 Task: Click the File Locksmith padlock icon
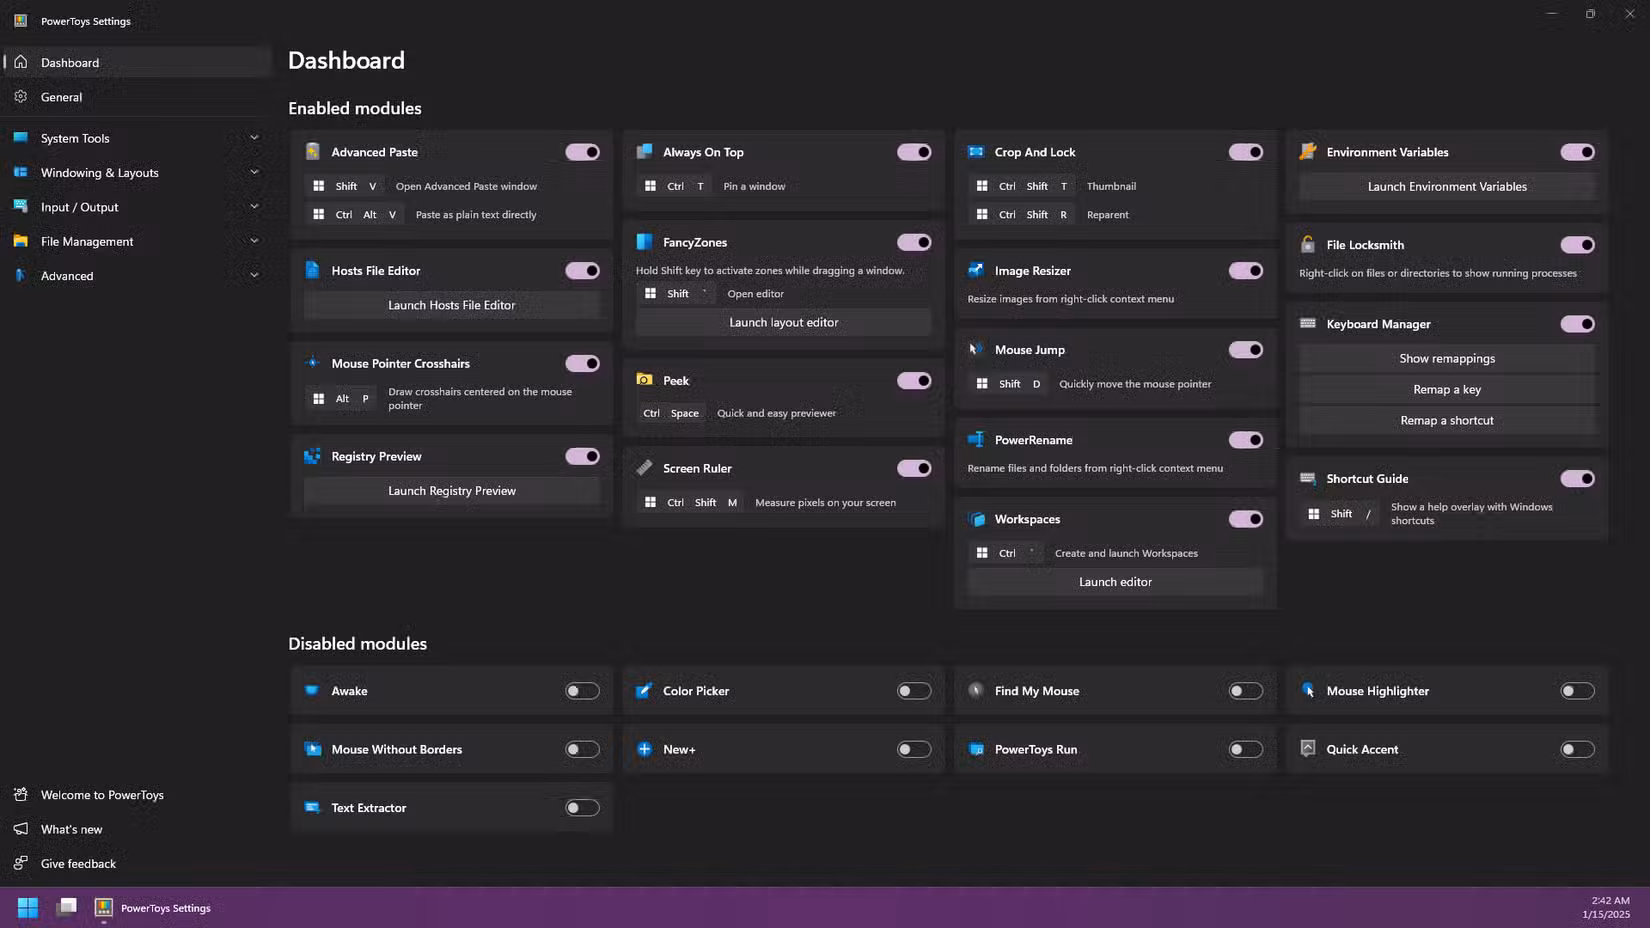pos(1307,244)
